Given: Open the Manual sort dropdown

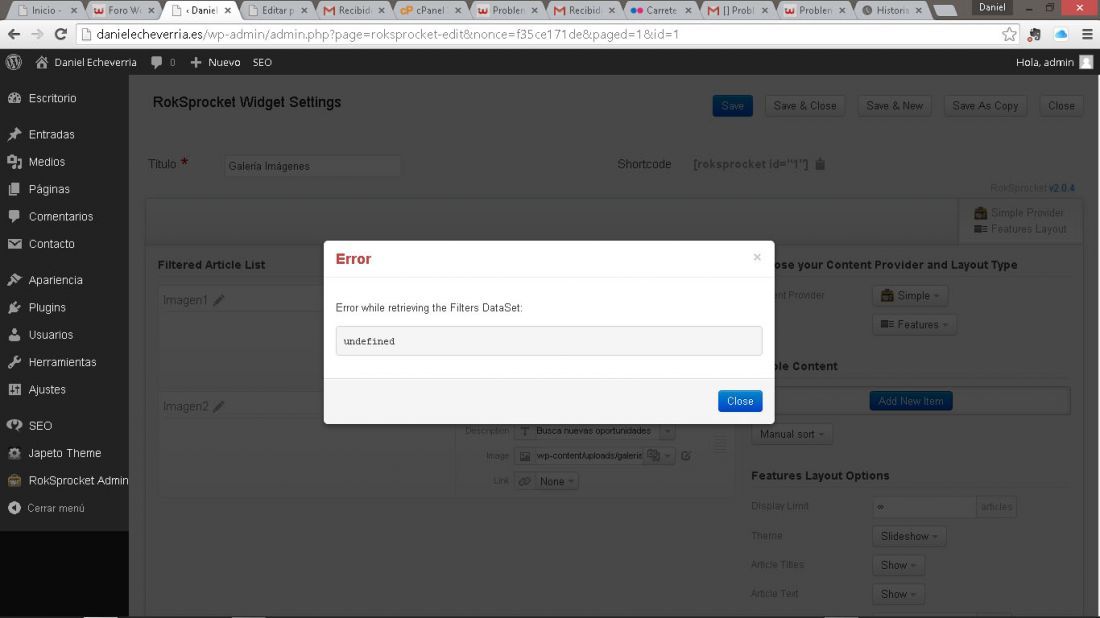Looking at the screenshot, I should point(791,434).
